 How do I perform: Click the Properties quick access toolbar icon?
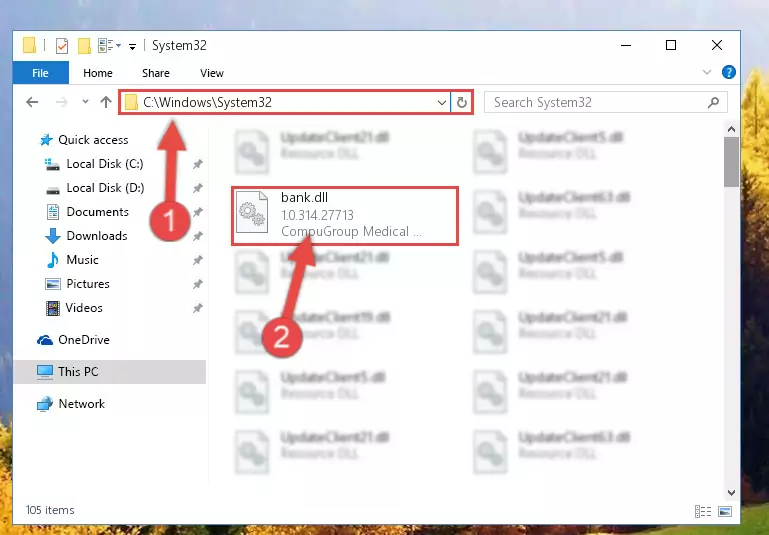(x=62, y=46)
